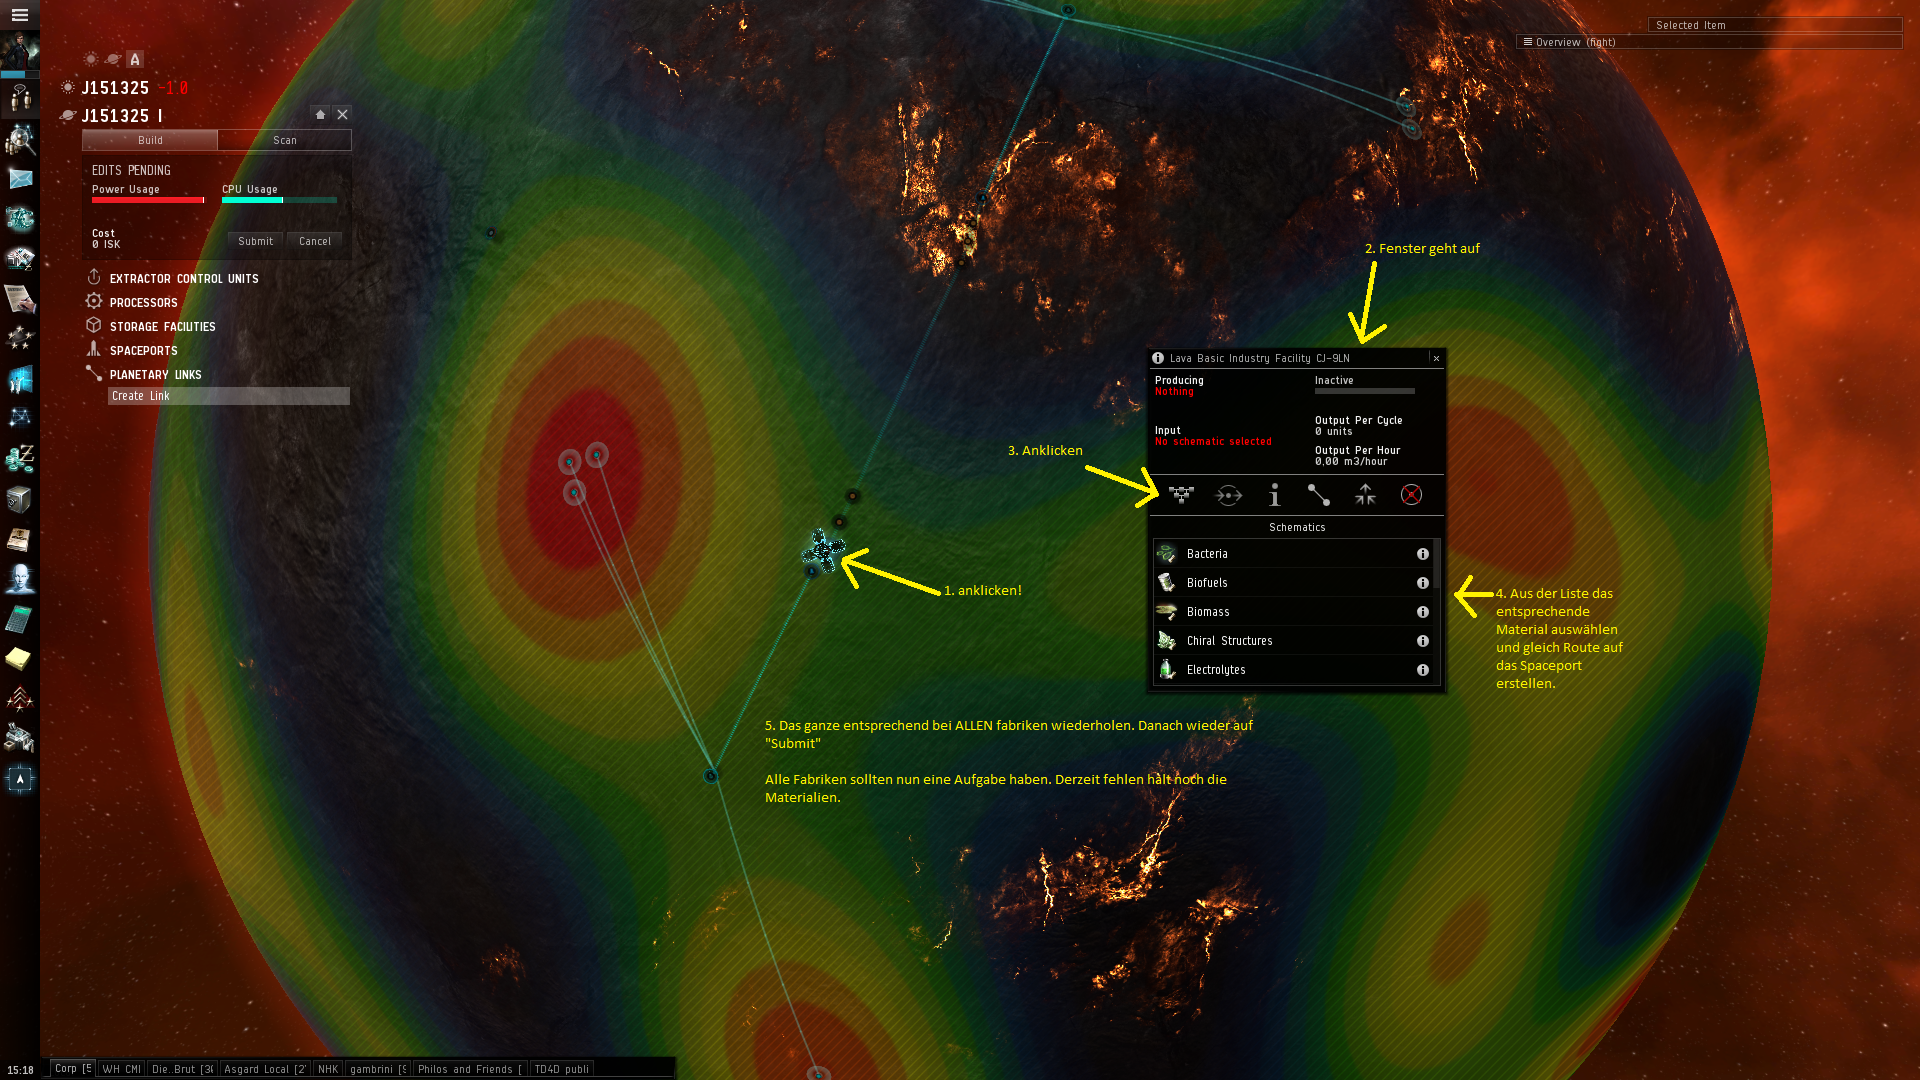
Task: Open the NHK chat tab
Action: 328,1069
